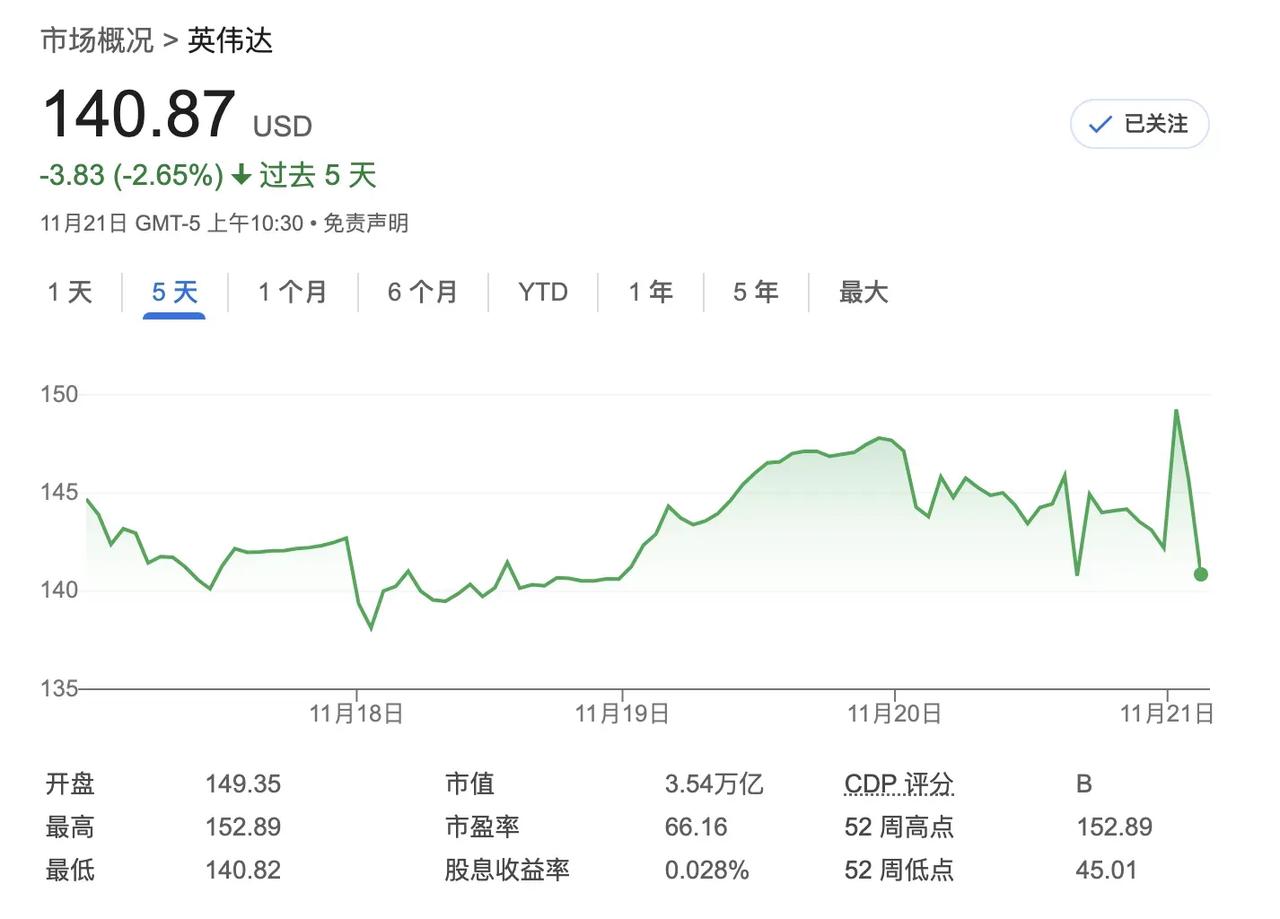The image size is (1280, 919).
Task: Click the 最高 value 152.89
Action: [x=243, y=828]
